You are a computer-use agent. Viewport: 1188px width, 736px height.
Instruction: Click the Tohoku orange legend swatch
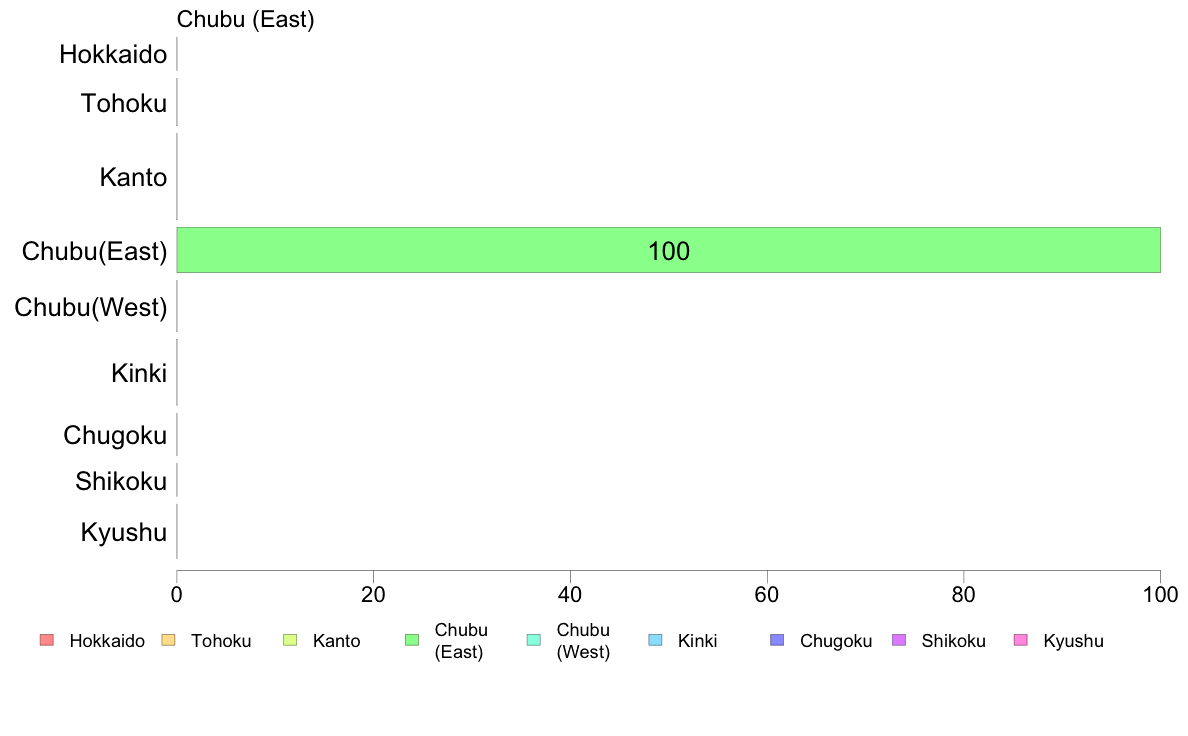[168, 641]
